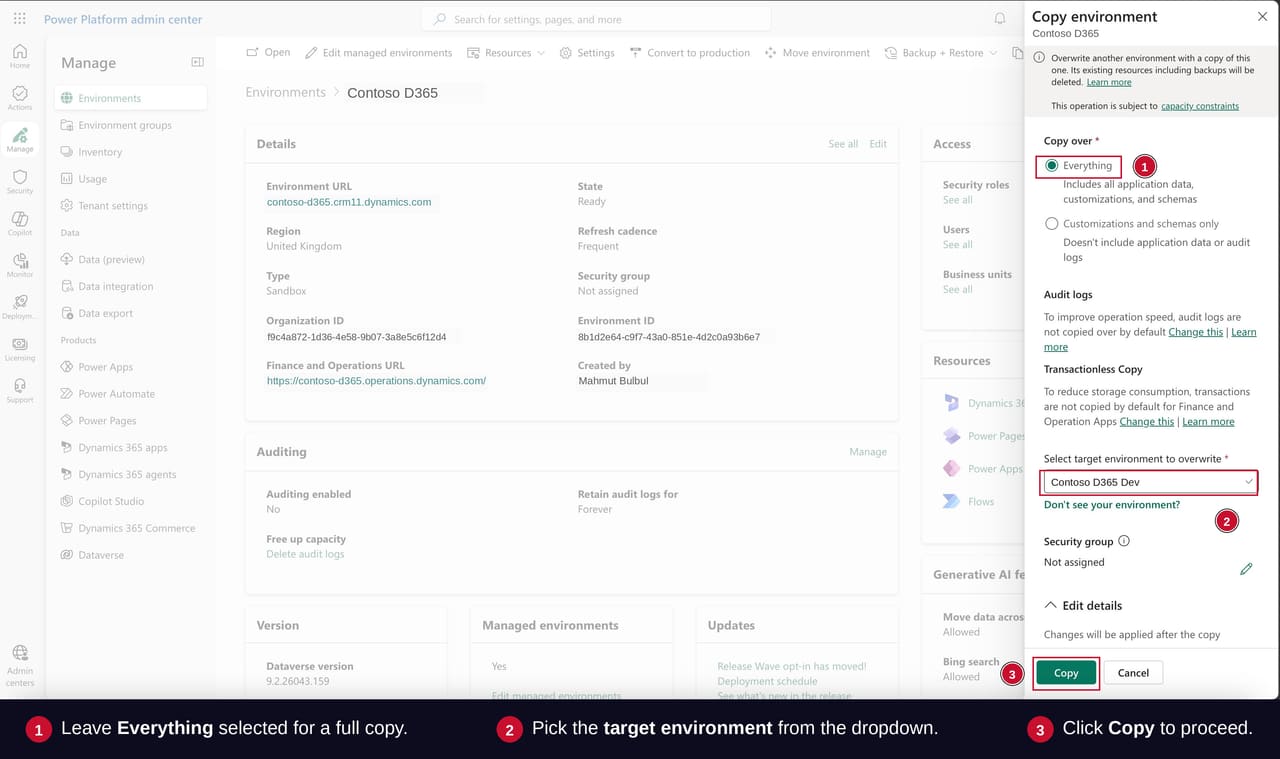Click Change this for transactionless copy

click(1147, 422)
